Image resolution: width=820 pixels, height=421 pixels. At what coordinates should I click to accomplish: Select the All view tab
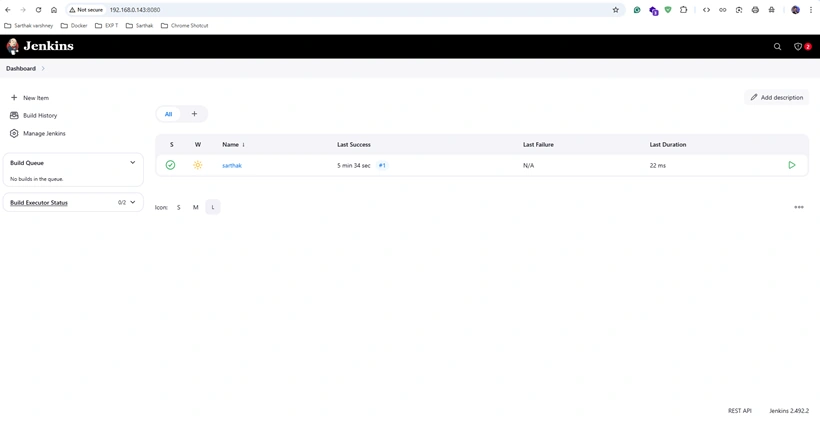168,114
